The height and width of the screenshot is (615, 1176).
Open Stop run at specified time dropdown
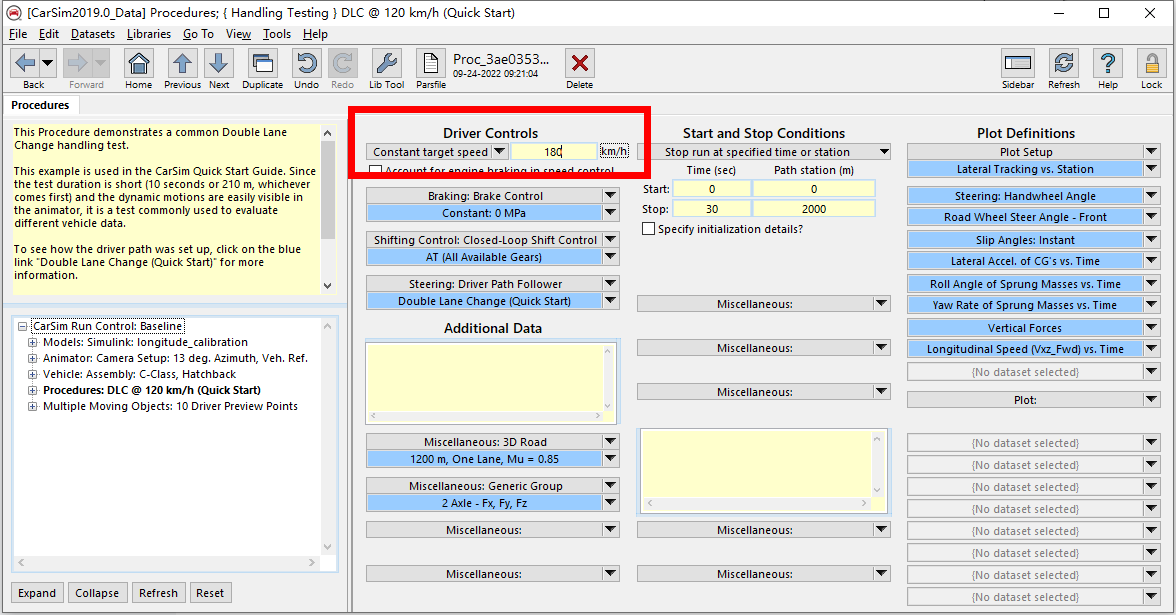point(884,152)
